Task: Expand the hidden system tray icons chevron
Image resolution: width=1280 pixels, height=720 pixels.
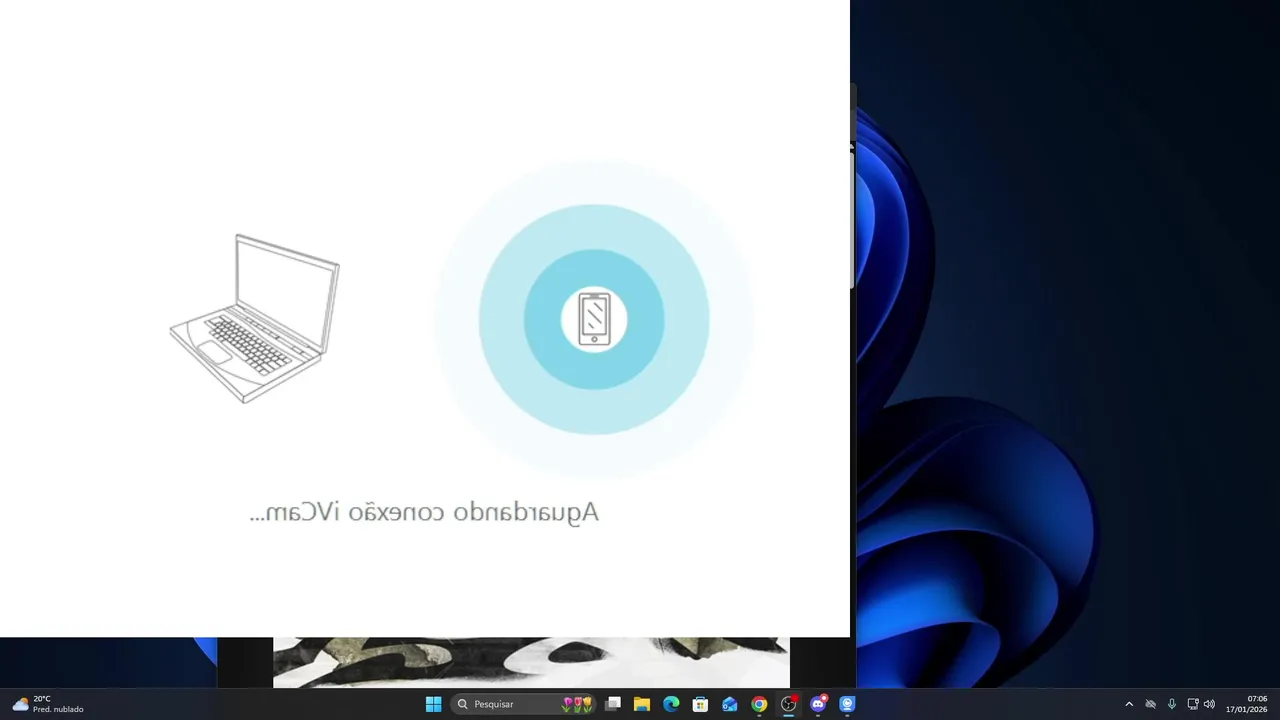Action: pos(1129,704)
